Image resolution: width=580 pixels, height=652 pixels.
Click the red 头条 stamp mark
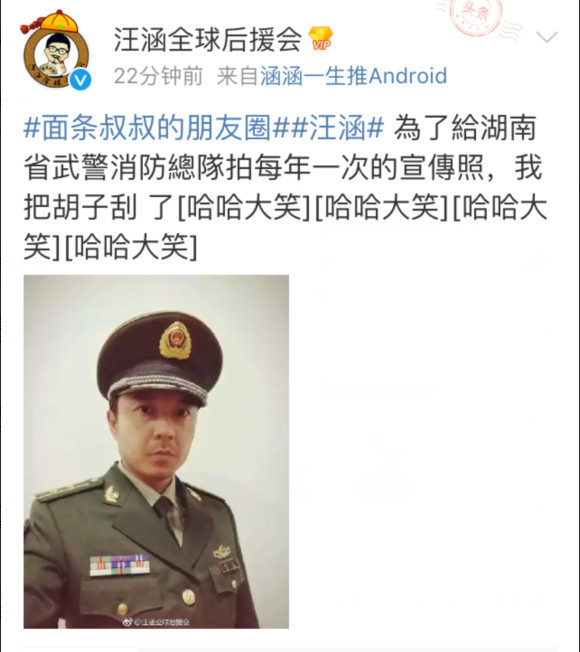pos(477,15)
